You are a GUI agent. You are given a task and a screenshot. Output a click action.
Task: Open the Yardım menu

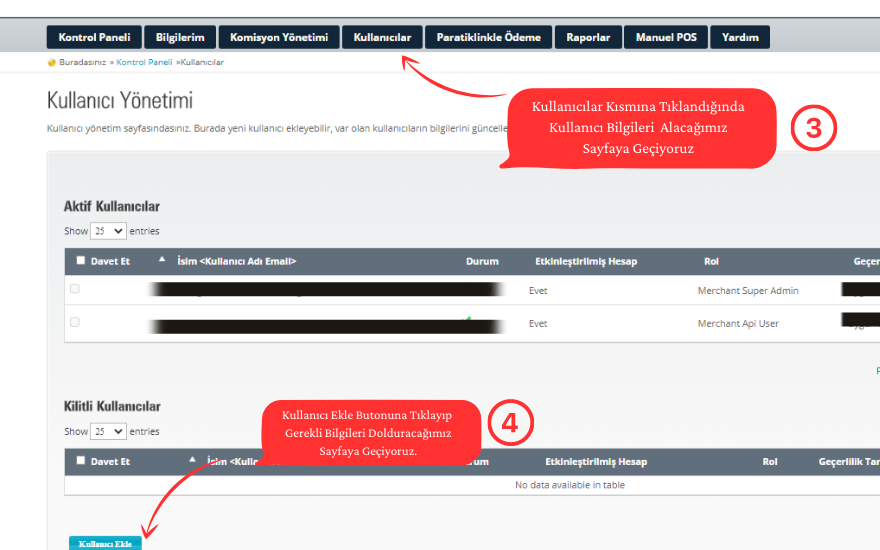(x=740, y=38)
